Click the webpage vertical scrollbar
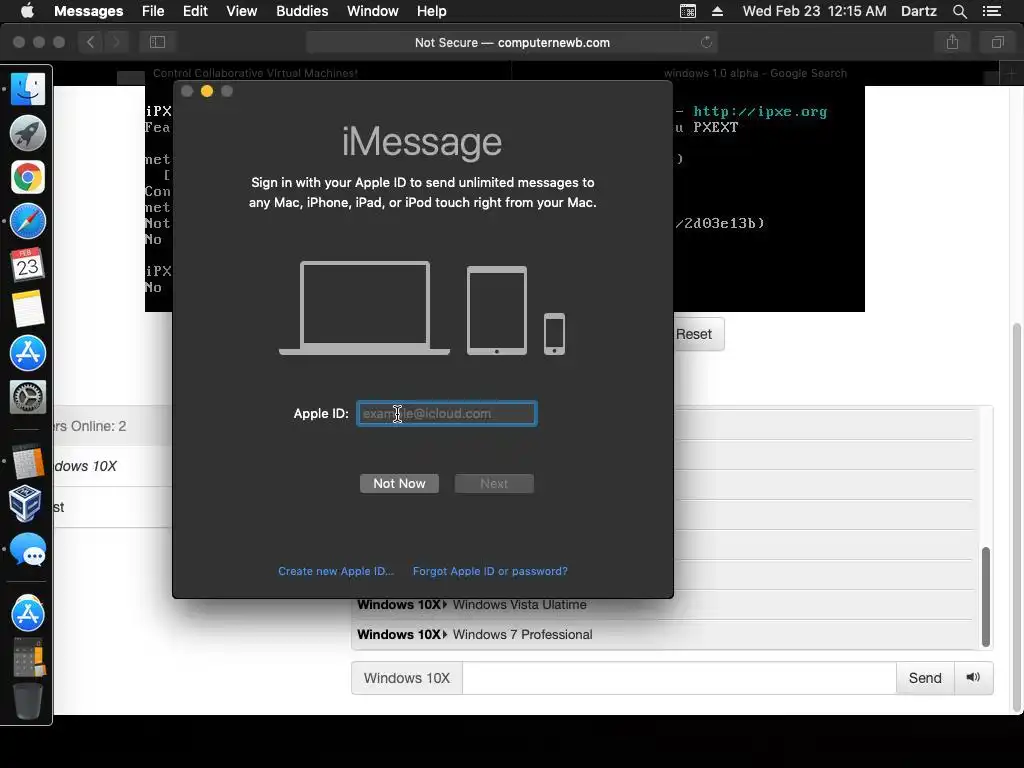 (x=1016, y=516)
